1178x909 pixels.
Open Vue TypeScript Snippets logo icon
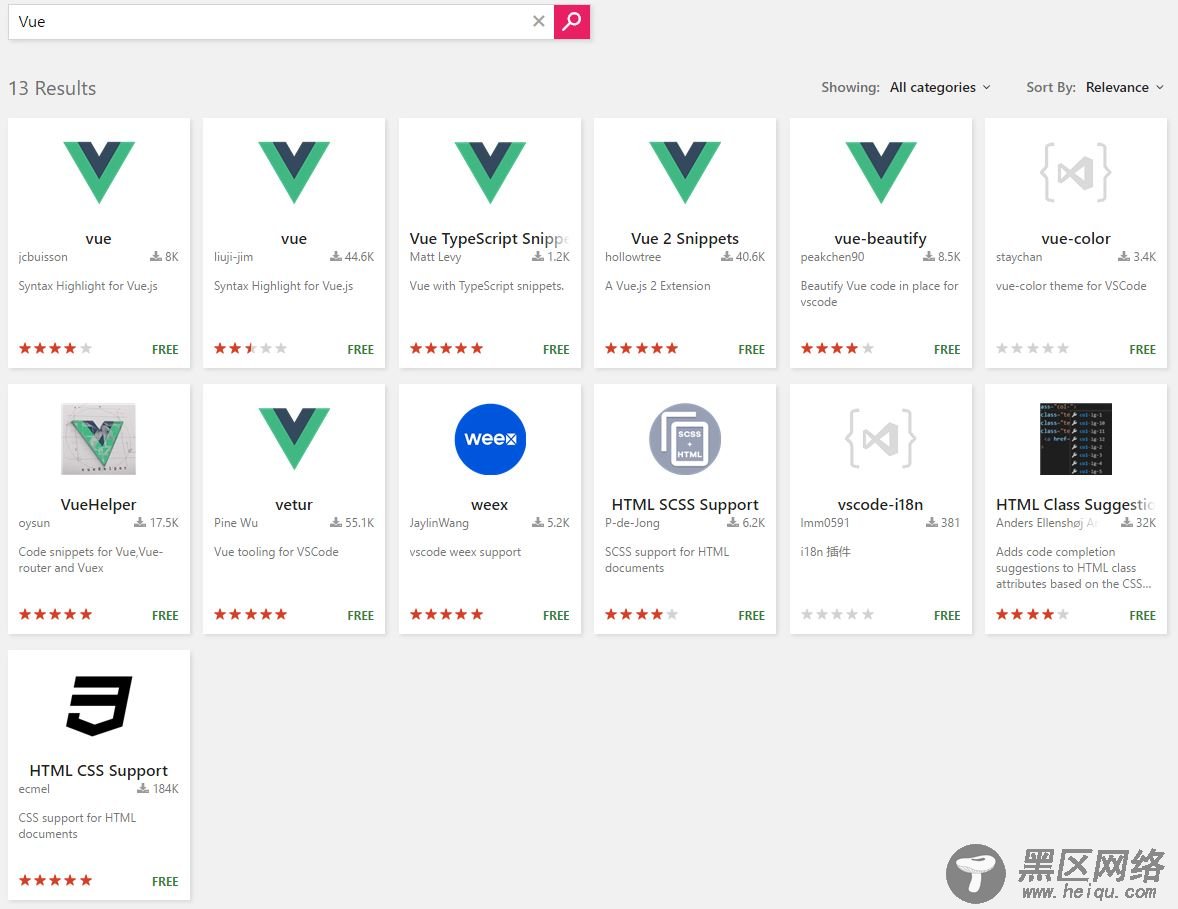490,172
